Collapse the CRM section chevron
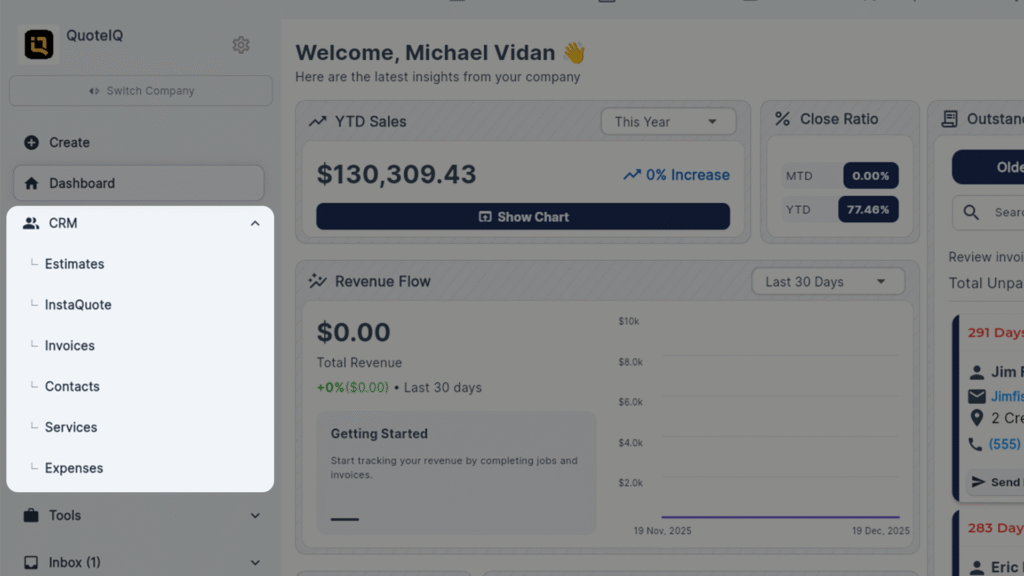This screenshot has width=1024, height=576. point(255,222)
